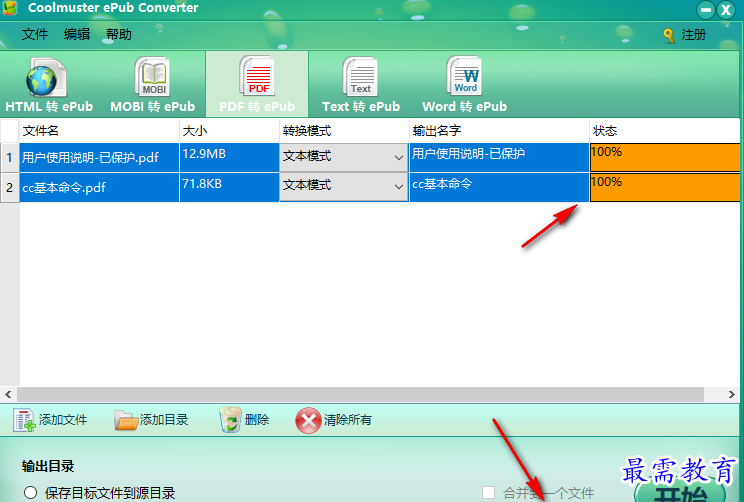
Task: Click the horizontal scrollbar track
Action: tap(361, 394)
